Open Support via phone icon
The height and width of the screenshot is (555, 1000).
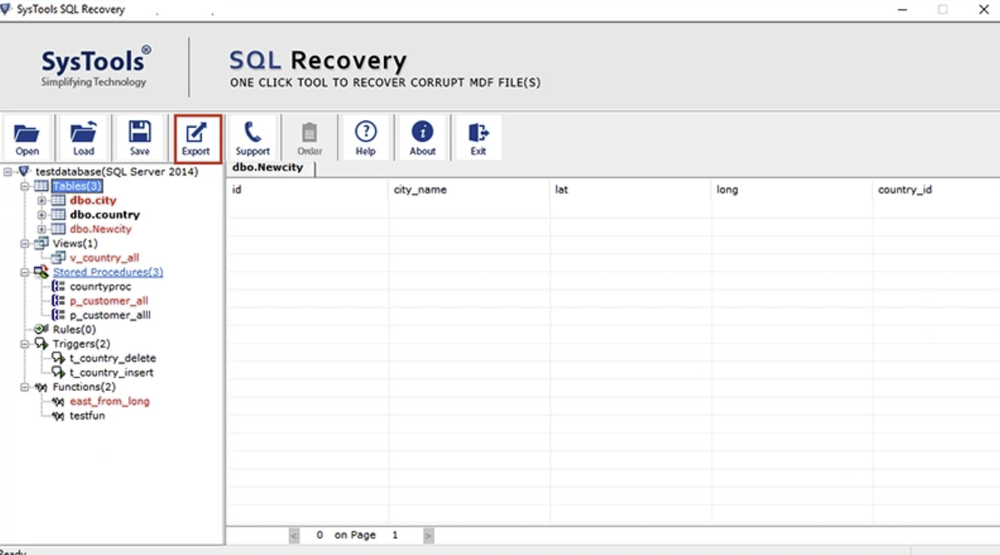click(253, 132)
